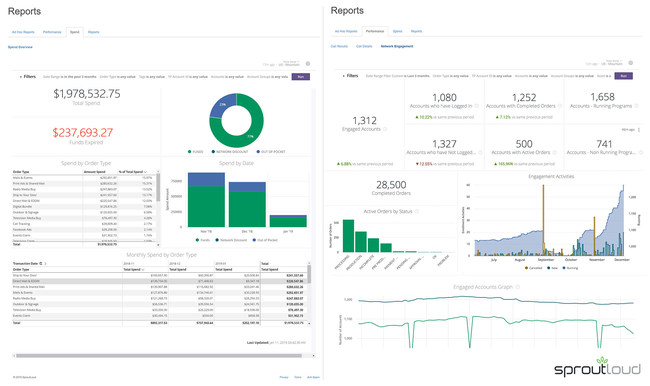This screenshot has height=386, width=650.
Task: Click the $1,978,532.75 Total Spend value
Action: coord(87,94)
